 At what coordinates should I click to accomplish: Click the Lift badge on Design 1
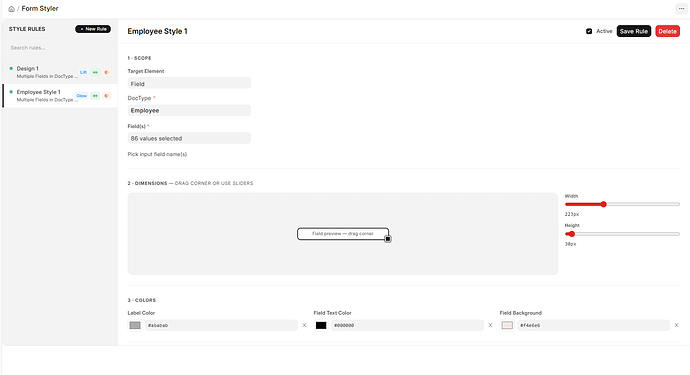click(x=83, y=72)
